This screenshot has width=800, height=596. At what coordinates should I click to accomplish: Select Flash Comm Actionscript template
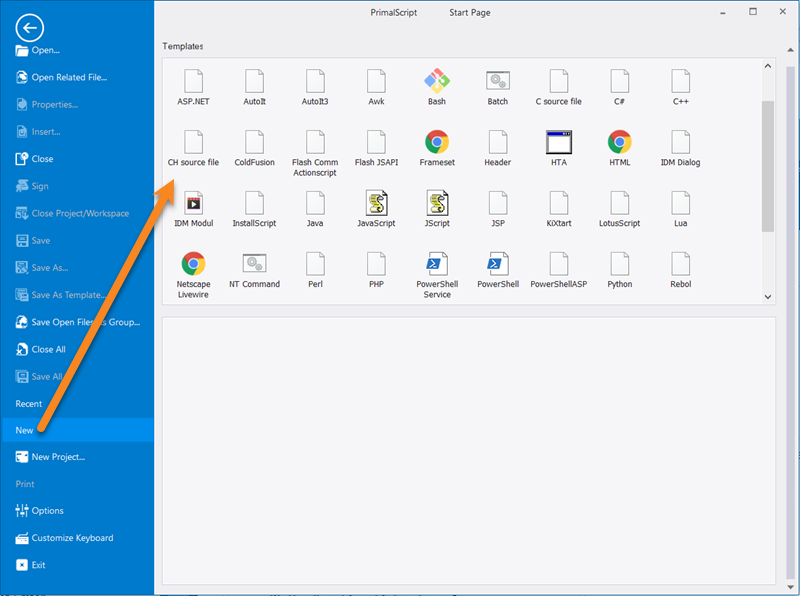pos(315,153)
